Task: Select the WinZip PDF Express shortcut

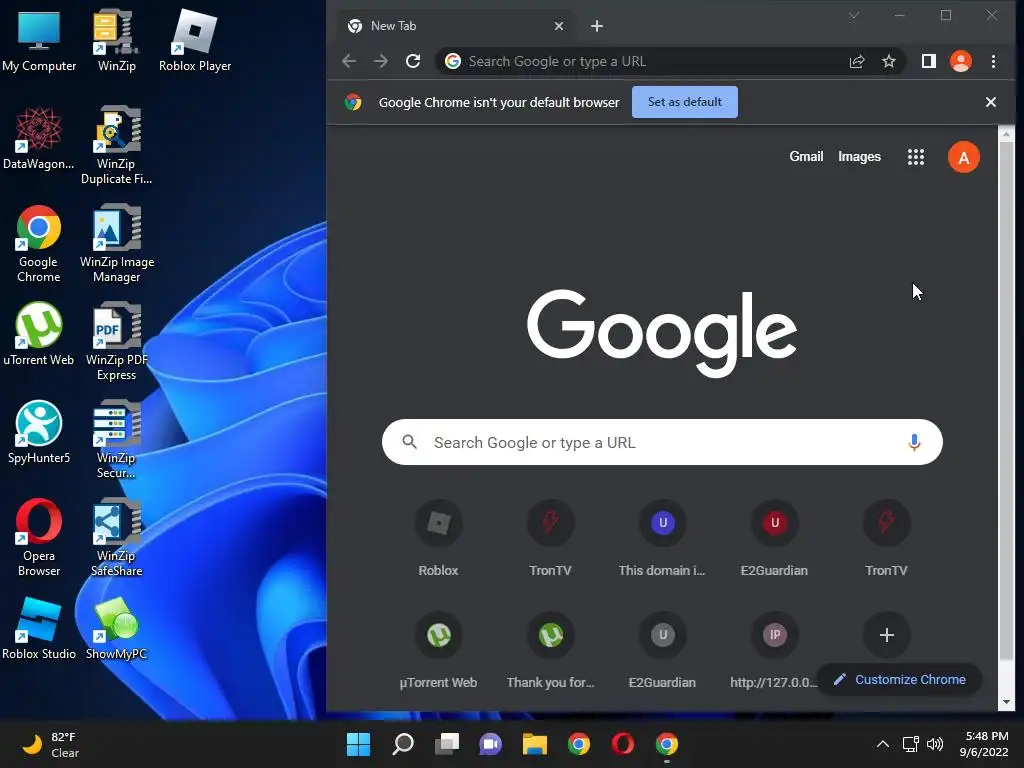Action: coord(116,342)
